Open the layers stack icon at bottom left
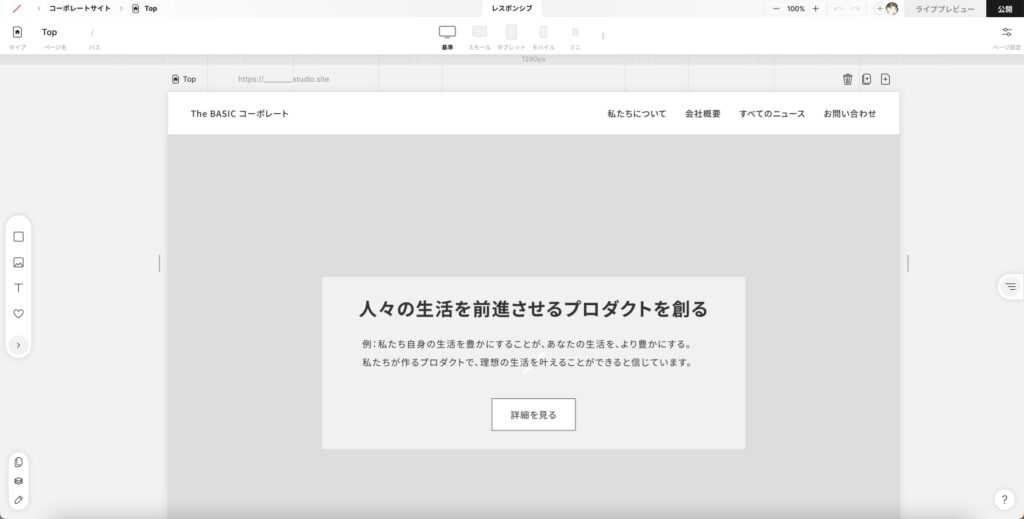 [18, 481]
